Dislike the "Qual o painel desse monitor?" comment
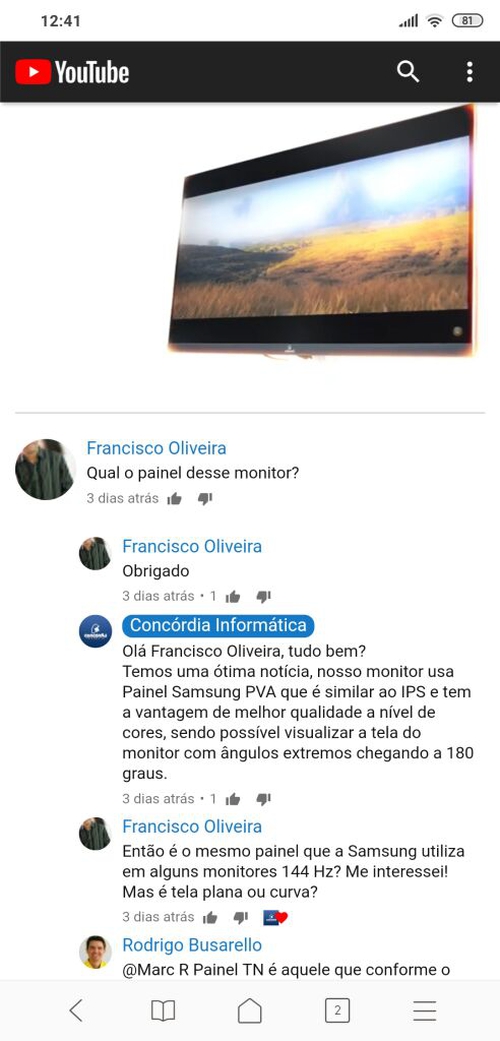The image size is (500, 1041). click(x=205, y=499)
